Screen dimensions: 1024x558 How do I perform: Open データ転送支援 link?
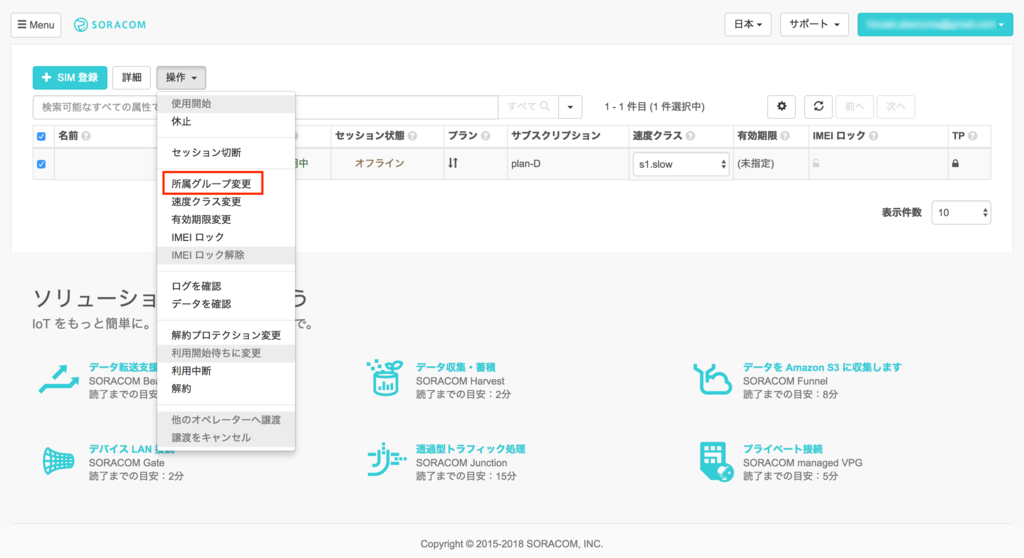(123, 367)
